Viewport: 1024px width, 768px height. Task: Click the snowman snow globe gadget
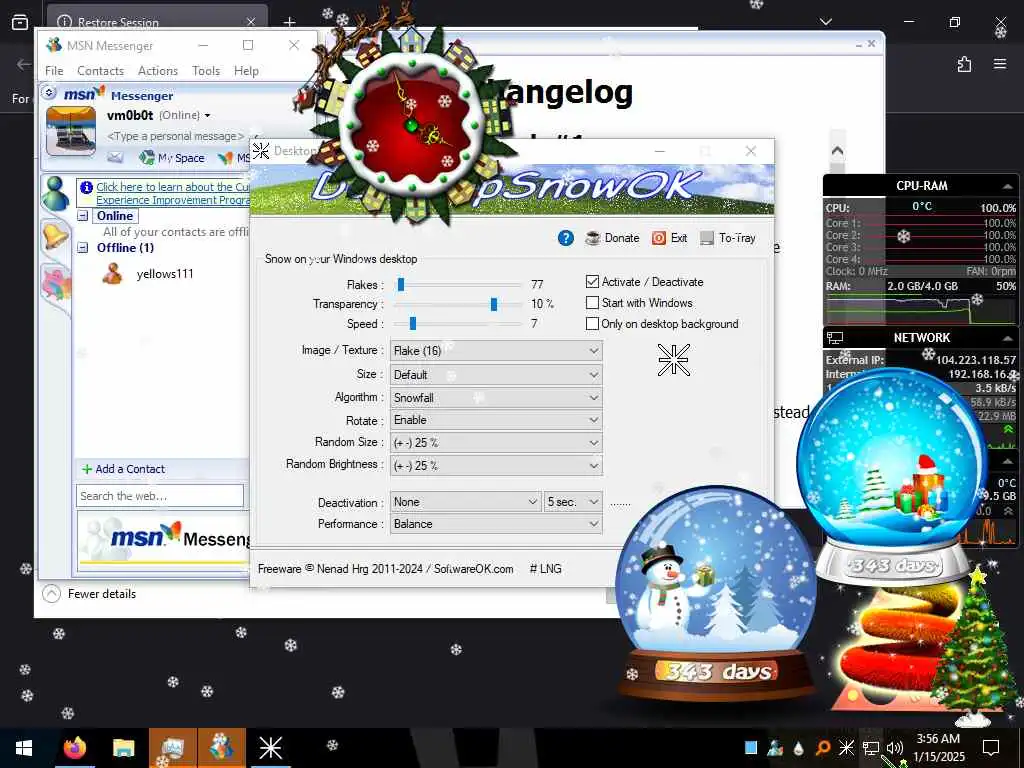point(716,594)
